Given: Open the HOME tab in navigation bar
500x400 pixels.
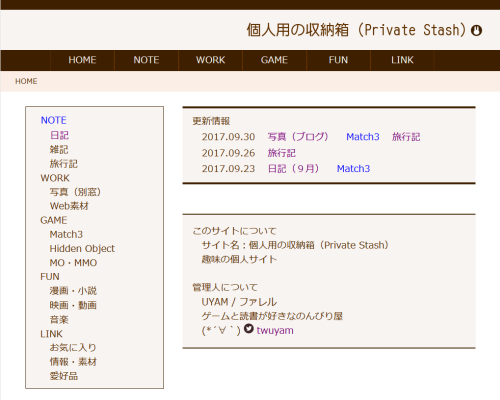Looking at the screenshot, I should pyautogui.click(x=82, y=60).
